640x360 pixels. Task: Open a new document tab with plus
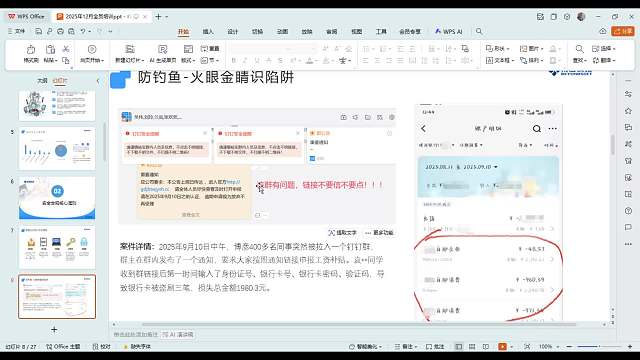tap(158, 17)
